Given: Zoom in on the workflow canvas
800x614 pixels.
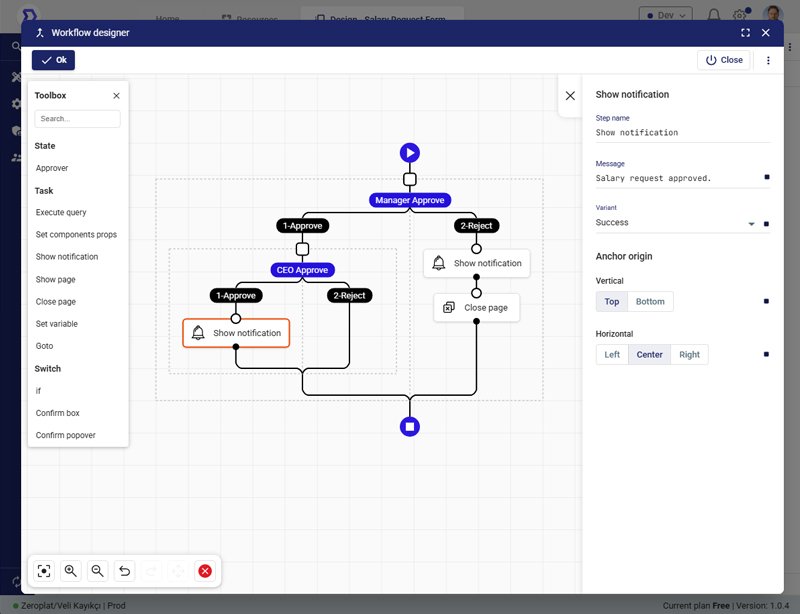Looking at the screenshot, I should coord(71,571).
